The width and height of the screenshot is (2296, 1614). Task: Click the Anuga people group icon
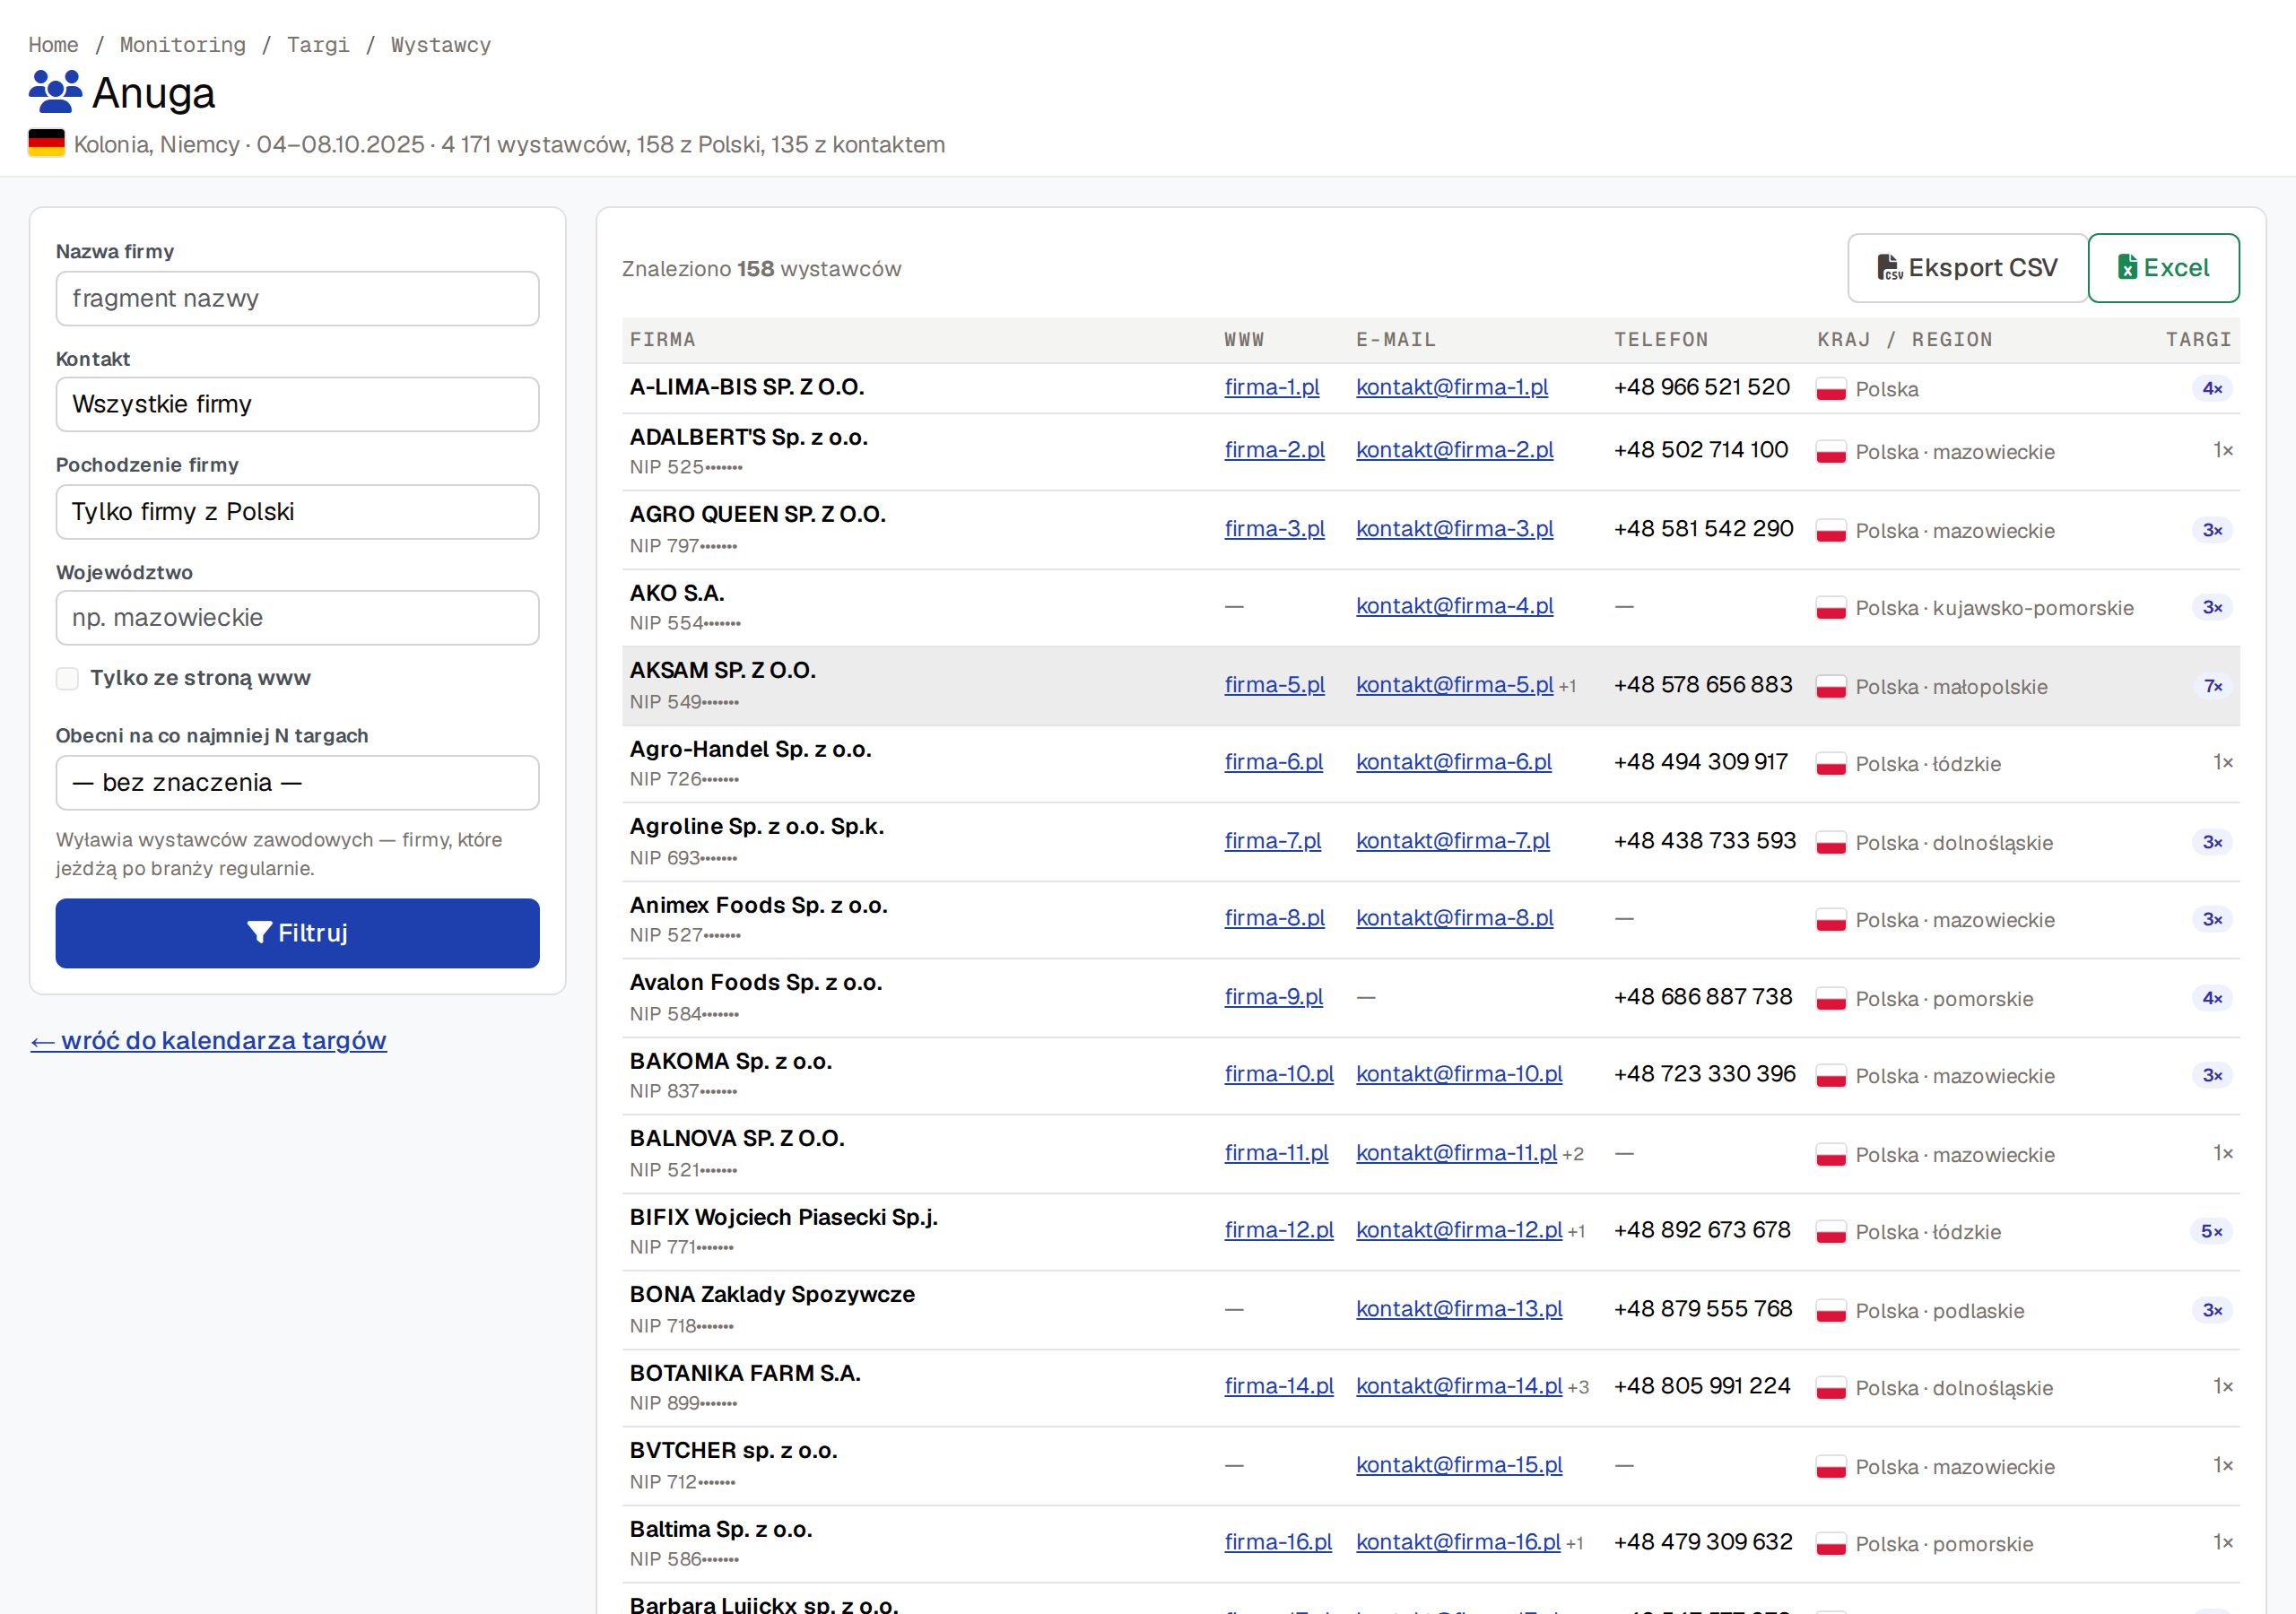click(55, 92)
